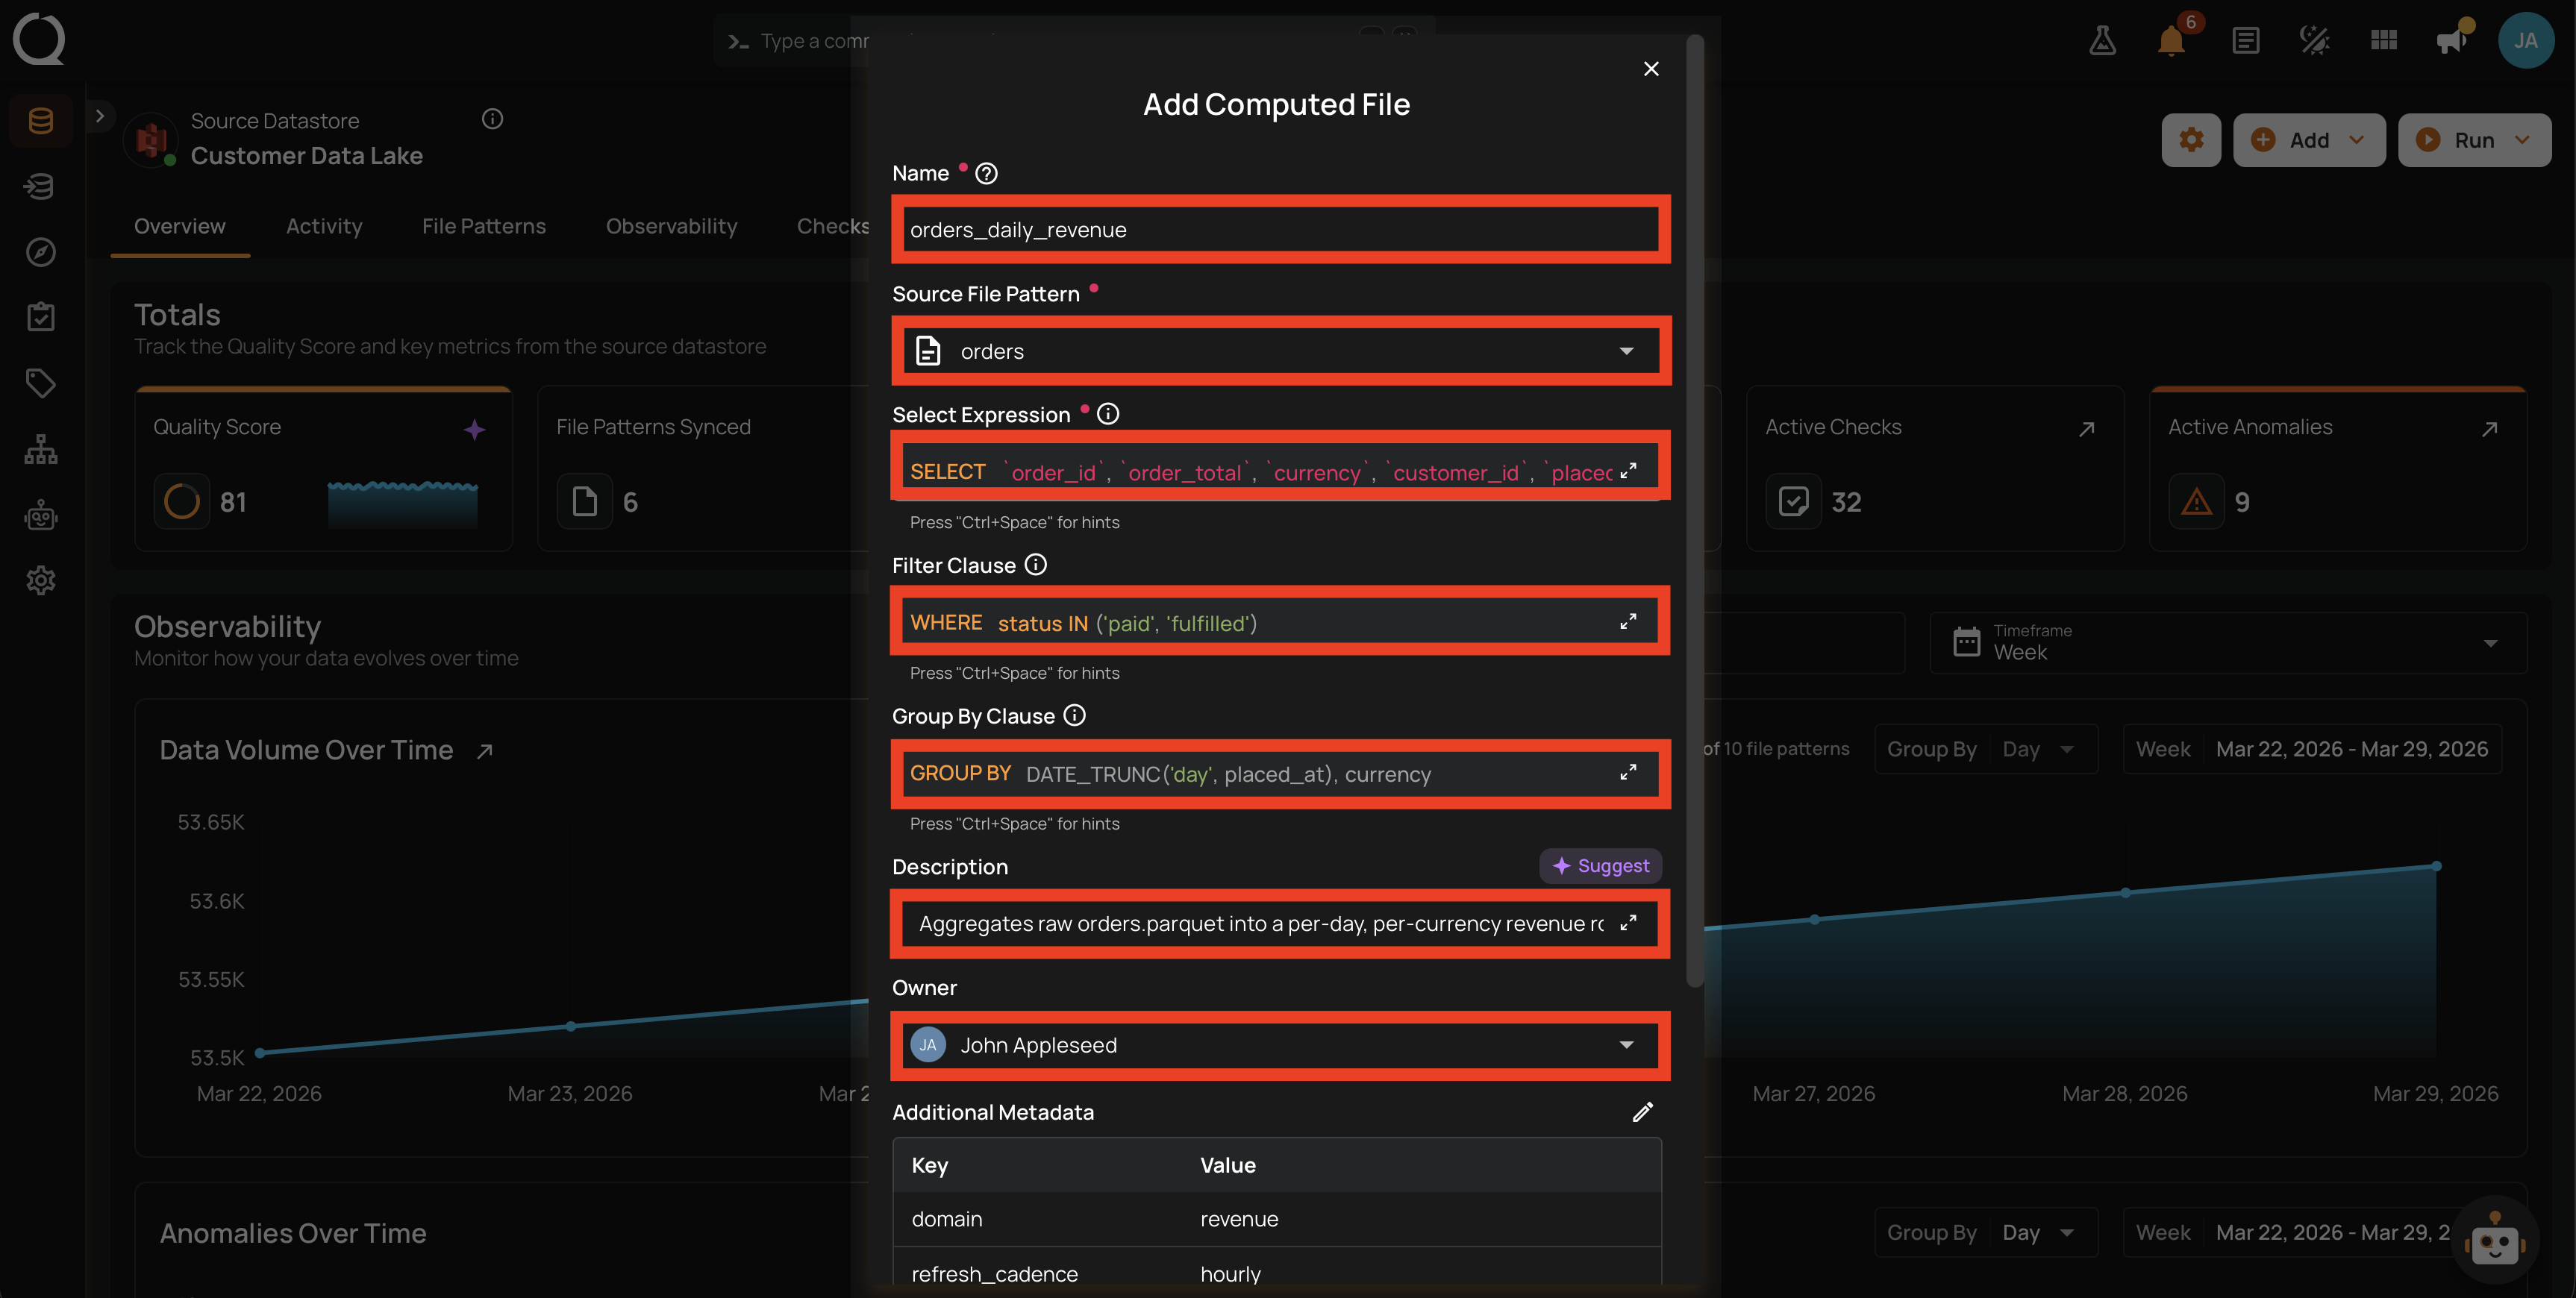Viewport: 2576px width, 1298px height.
Task: Open Active Checks arrow link
Action: click(2086, 429)
